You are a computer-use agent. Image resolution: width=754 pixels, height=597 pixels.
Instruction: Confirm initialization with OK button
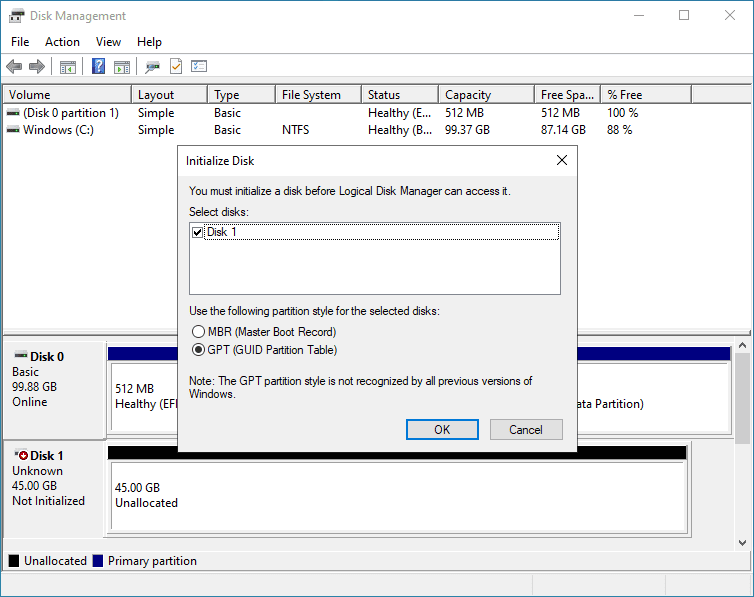coord(442,429)
